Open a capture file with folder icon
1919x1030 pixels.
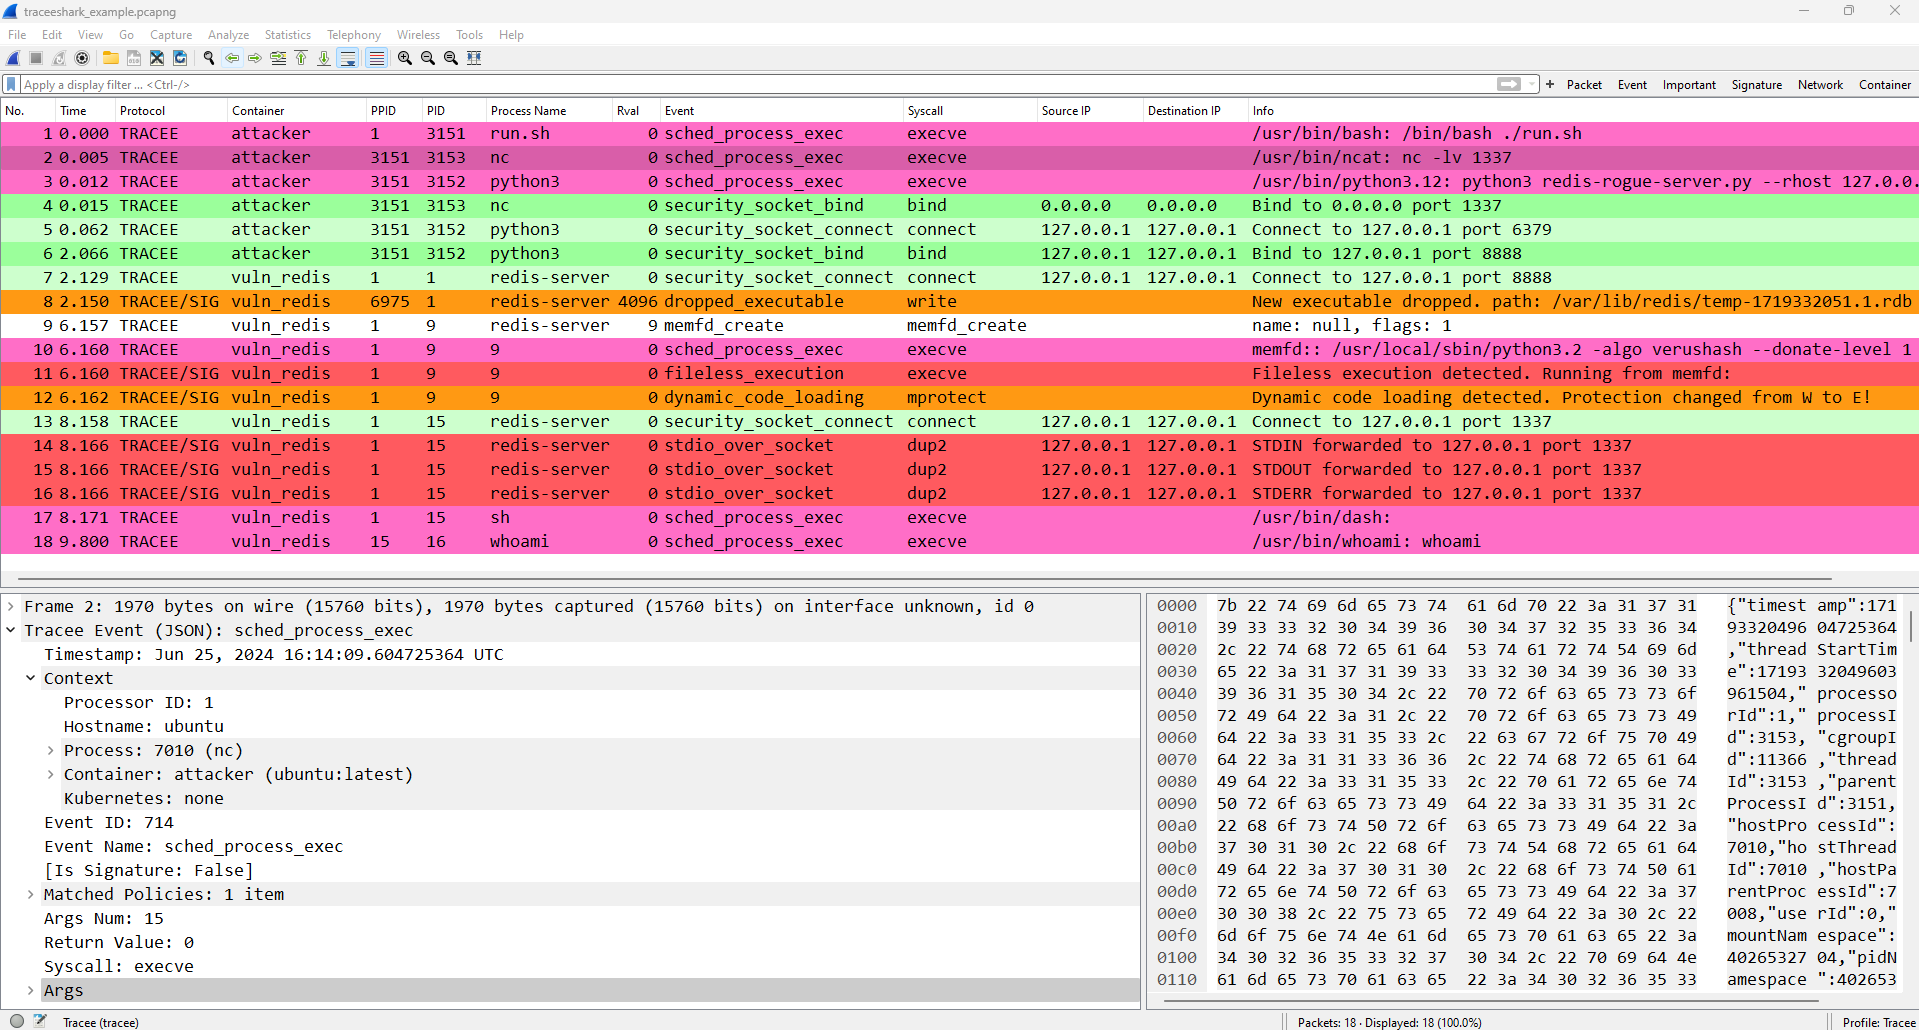(x=110, y=58)
